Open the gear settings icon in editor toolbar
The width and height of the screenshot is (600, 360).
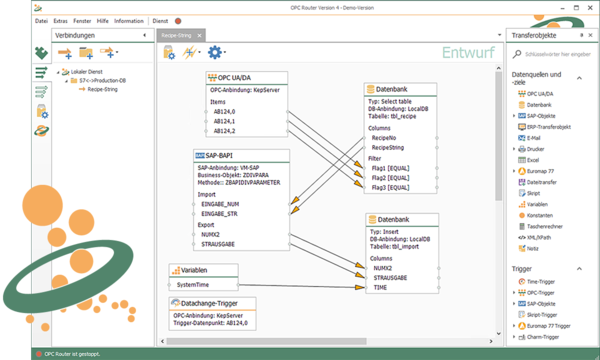coord(215,52)
